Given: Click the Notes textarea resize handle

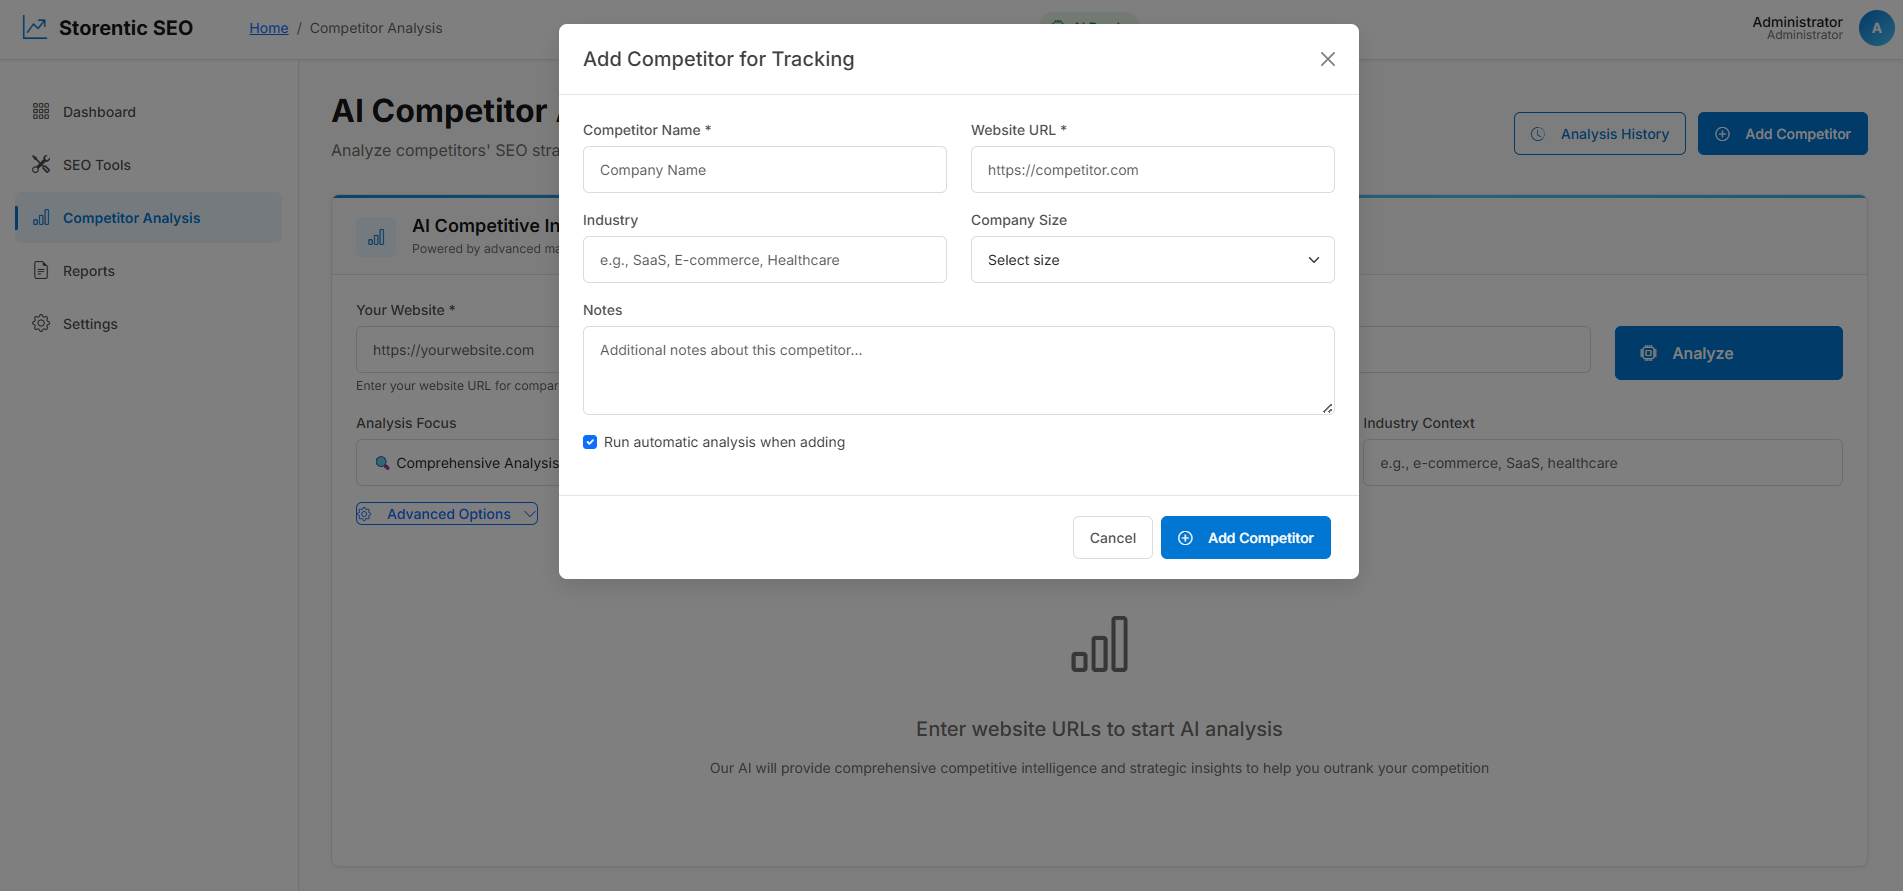Looking at the screenshot, I should [1327, 408].
